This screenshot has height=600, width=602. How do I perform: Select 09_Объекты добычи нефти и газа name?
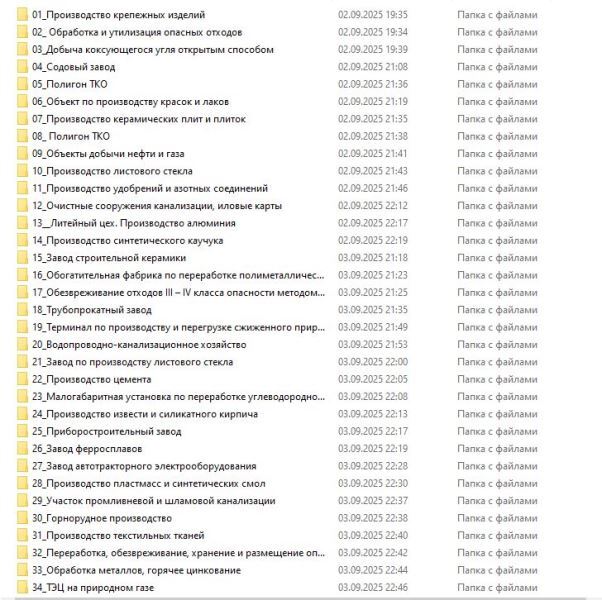coord(108,154)
